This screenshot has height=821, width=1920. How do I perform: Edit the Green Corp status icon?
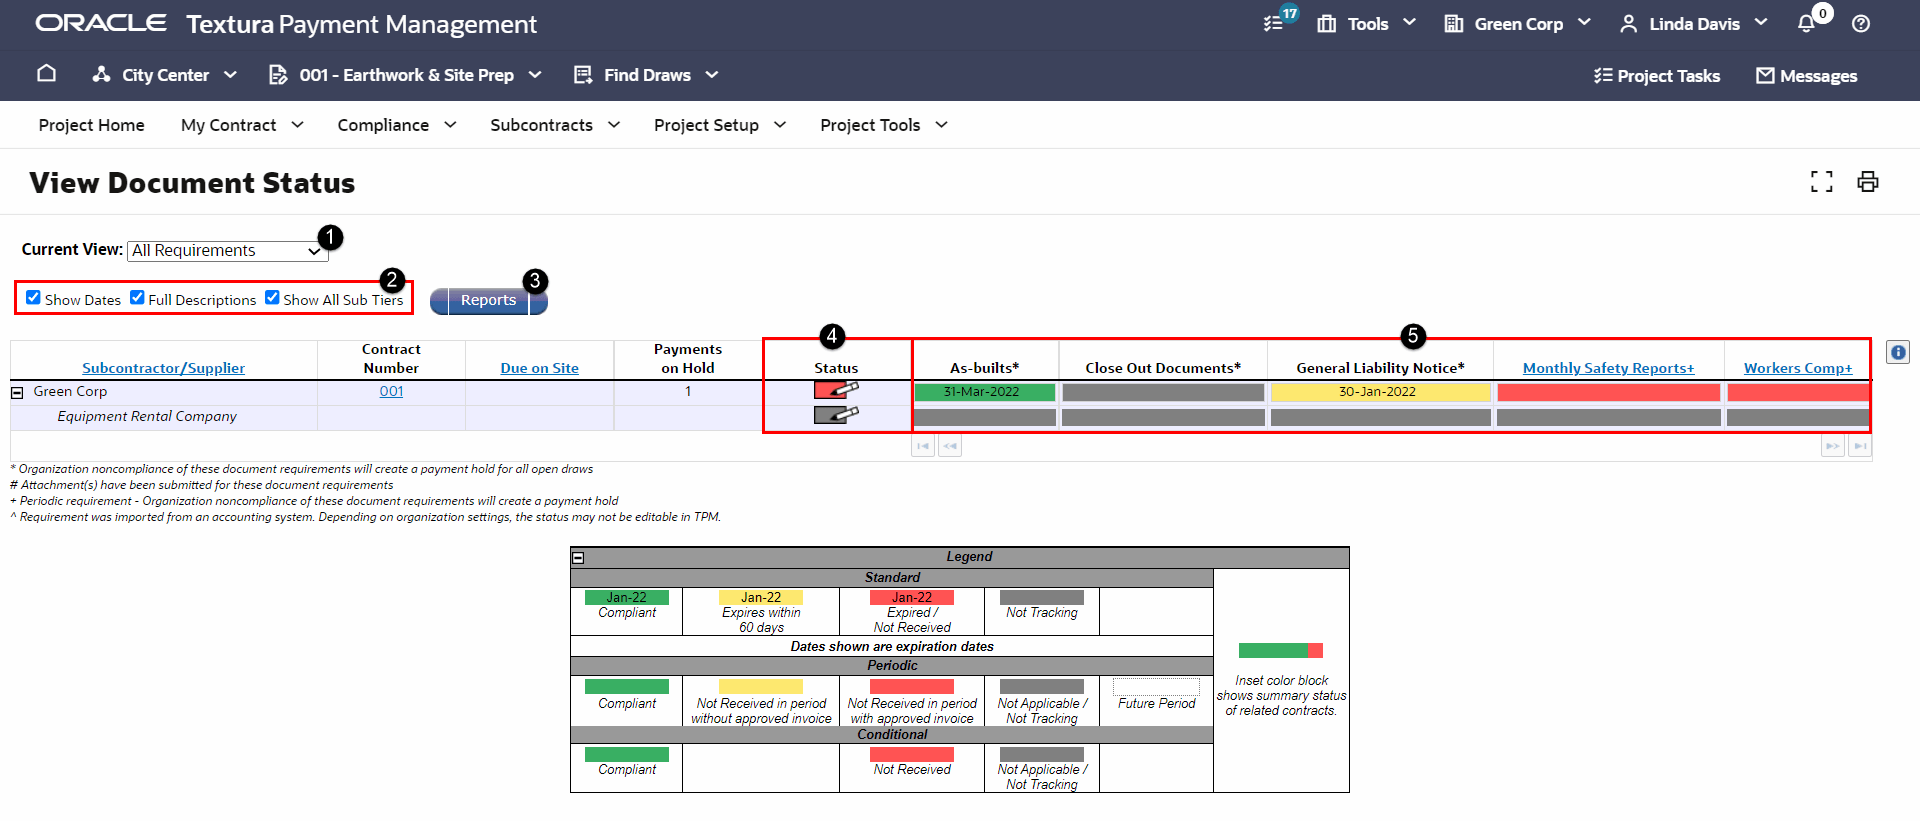point(836,390)
